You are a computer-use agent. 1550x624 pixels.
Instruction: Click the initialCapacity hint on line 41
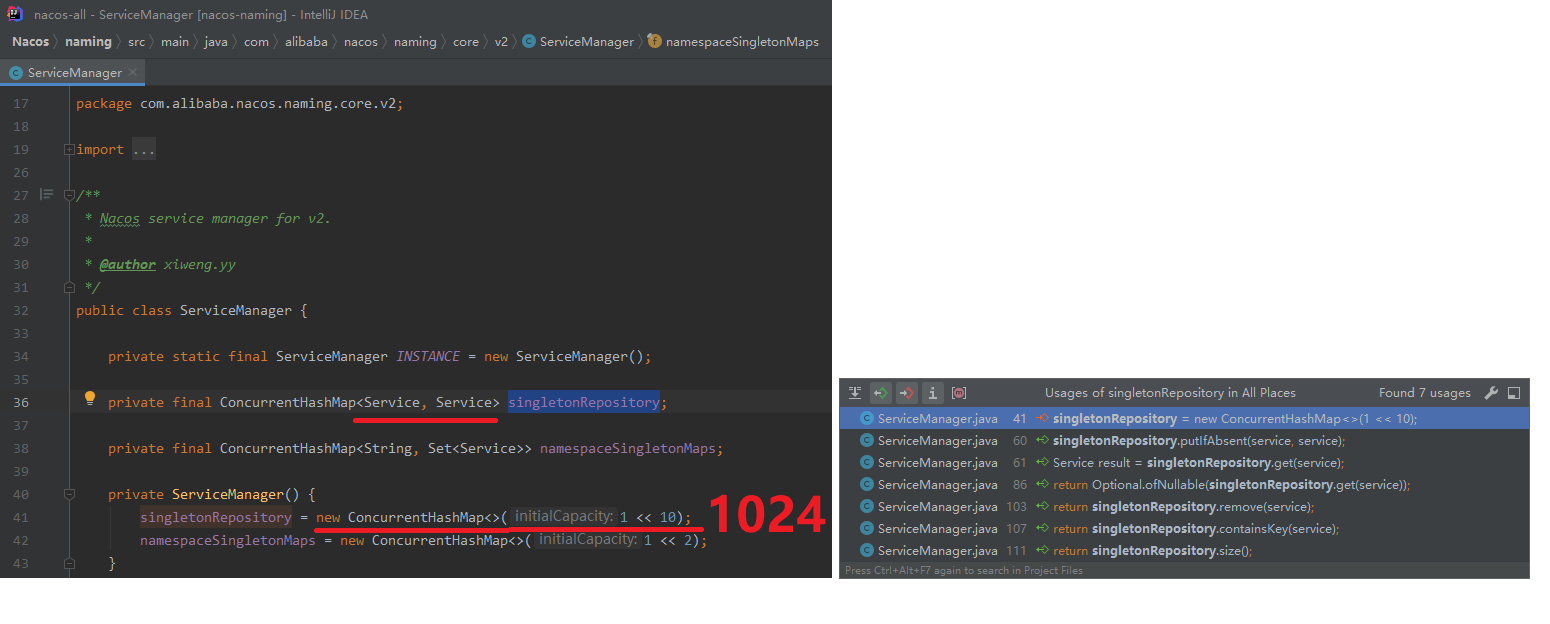[x=562, y=517]
